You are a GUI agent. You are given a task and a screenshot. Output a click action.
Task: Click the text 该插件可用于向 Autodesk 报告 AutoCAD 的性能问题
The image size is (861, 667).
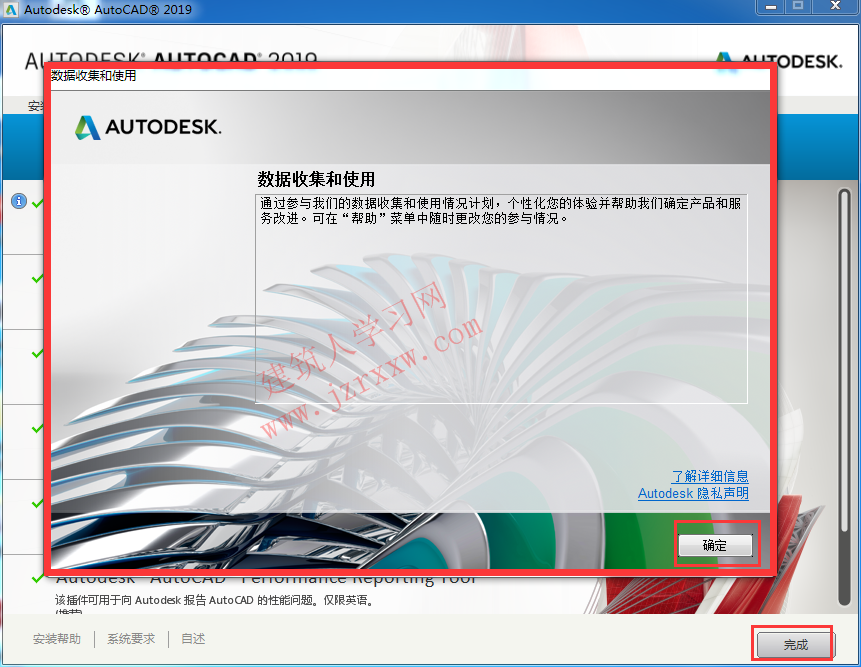[x=215, y=600]
